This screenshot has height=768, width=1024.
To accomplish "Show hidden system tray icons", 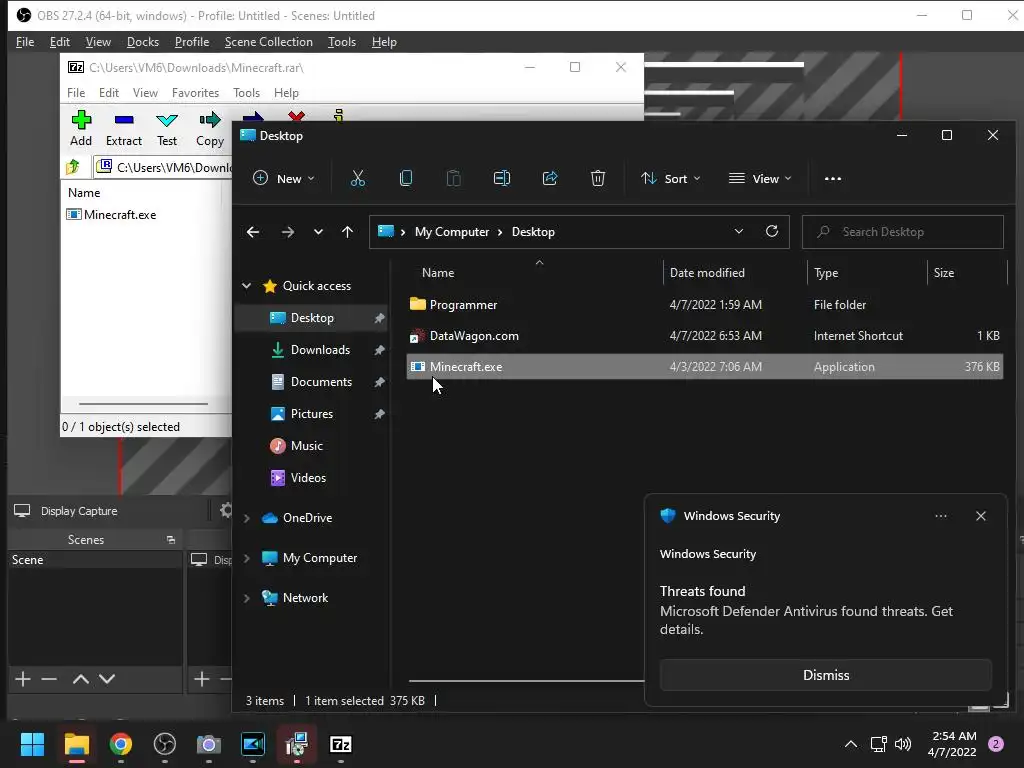I will (x=851, y=744).
